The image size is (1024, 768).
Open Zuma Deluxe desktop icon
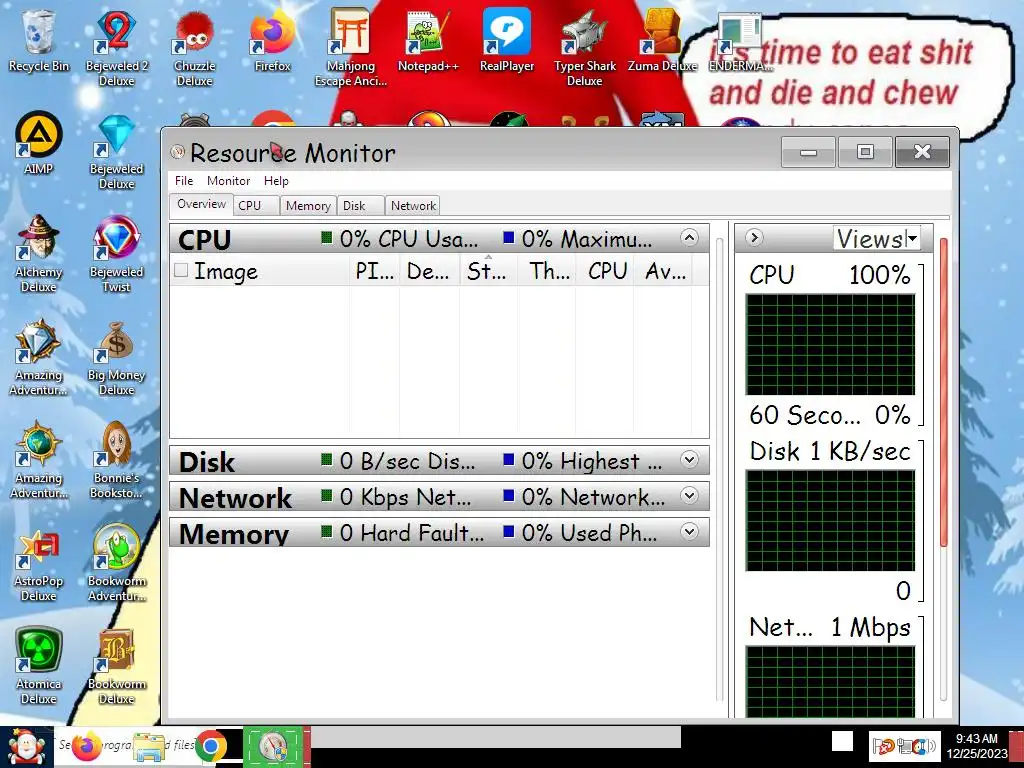[662, 40]
